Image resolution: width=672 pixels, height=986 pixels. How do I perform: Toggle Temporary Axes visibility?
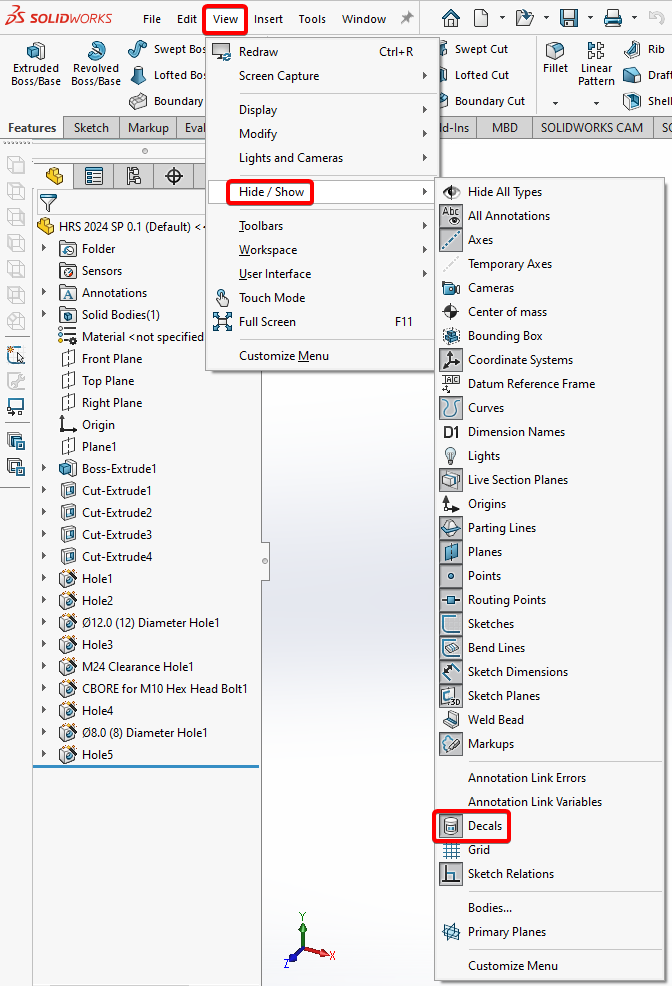click(x=549, y=264)
